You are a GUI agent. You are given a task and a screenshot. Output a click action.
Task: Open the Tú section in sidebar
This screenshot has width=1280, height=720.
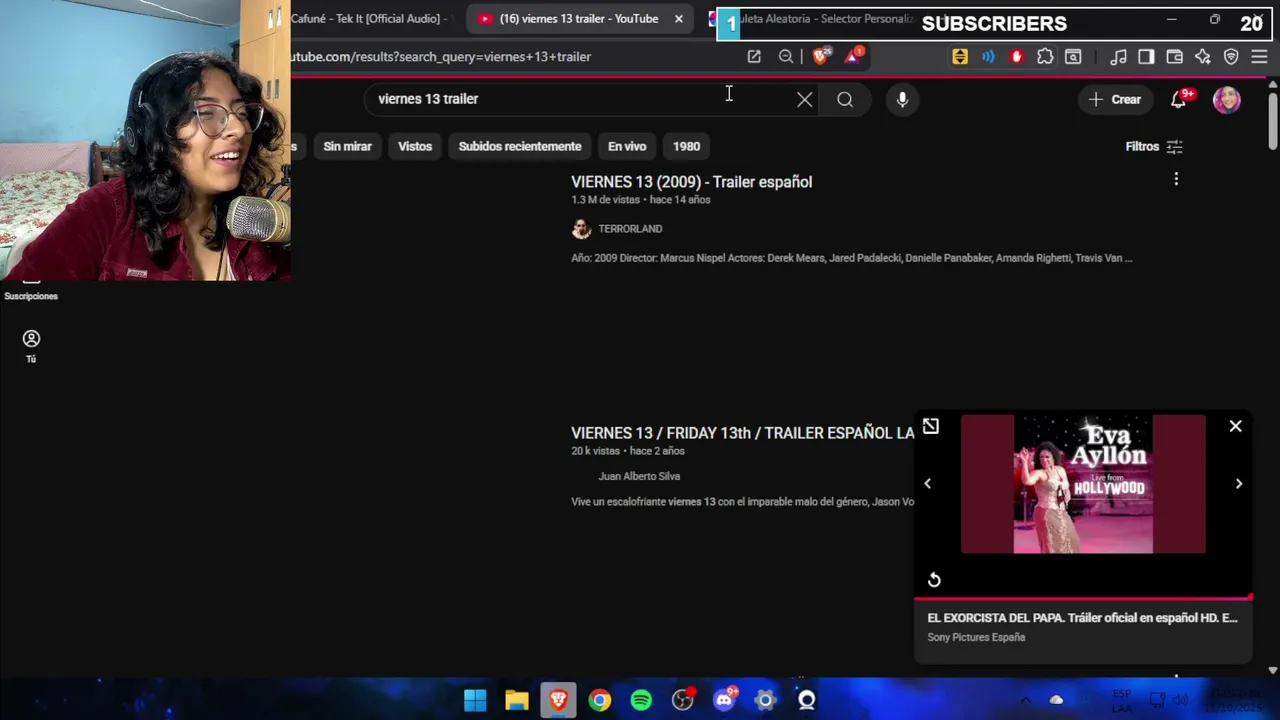[31, 346]
